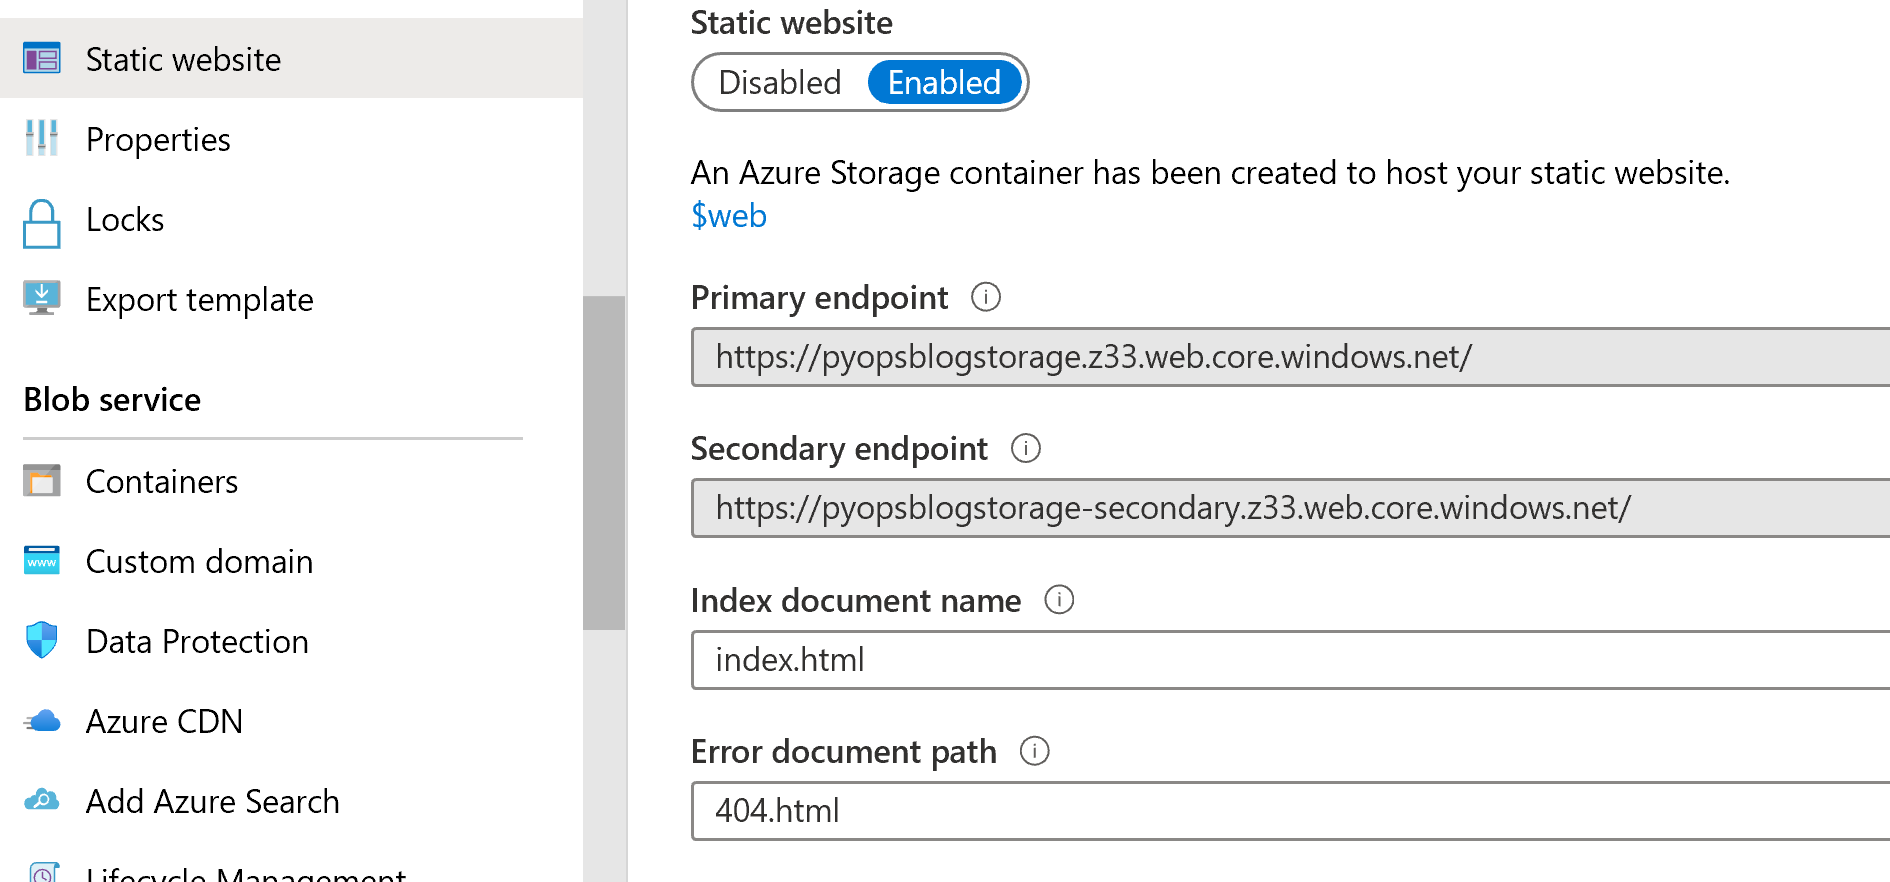Screen dimensions: 1890x882
Task: Click the Error document path field
Action: click(x=1290, y=811)
